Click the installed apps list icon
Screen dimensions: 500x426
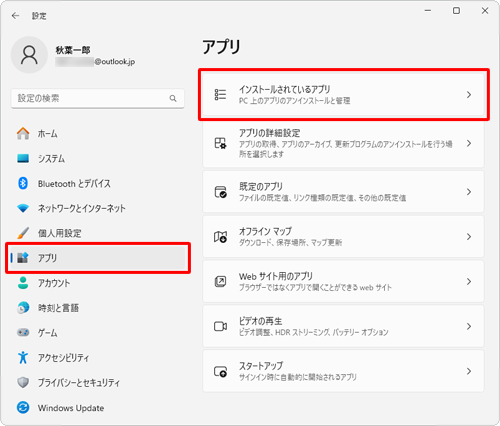coord(220,95)
